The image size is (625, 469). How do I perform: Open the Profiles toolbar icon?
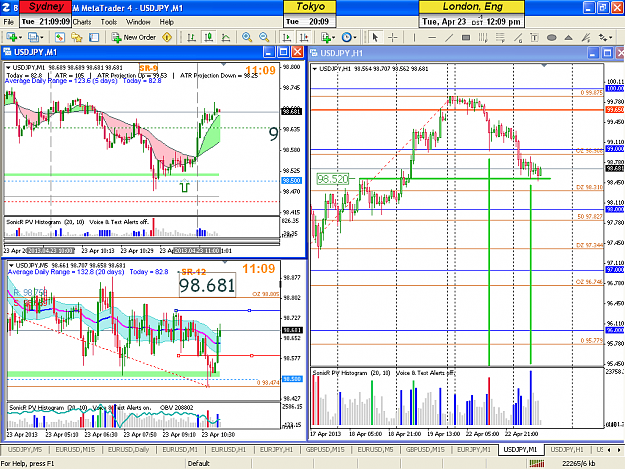point(33,37)
